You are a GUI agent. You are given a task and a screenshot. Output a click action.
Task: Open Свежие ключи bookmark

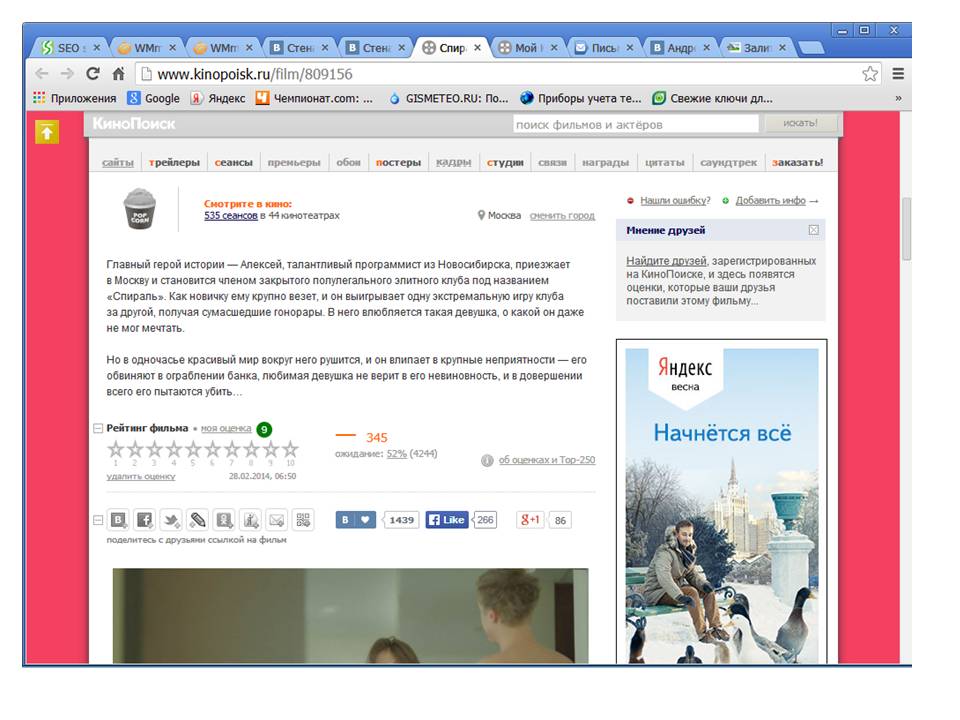pyautogui.click(x=713, y=98)
